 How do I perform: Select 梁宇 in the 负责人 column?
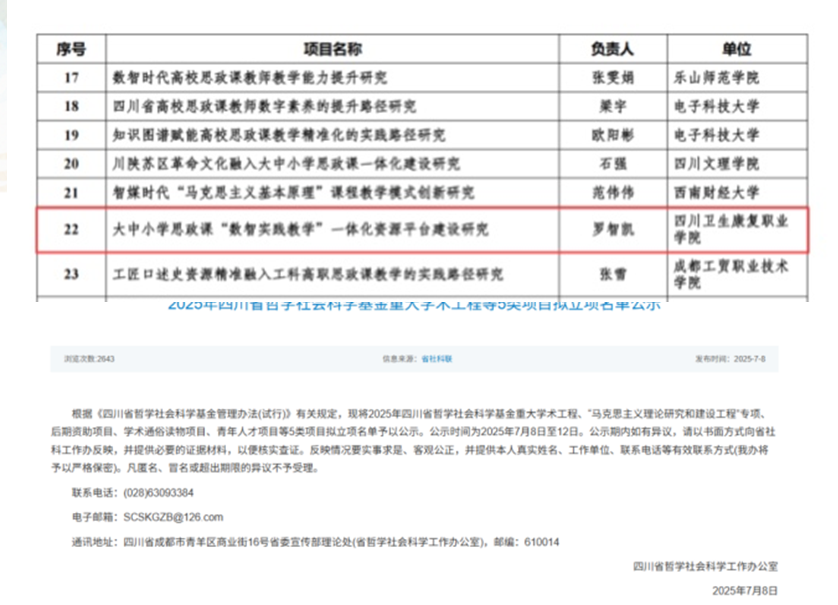[612, 106]
